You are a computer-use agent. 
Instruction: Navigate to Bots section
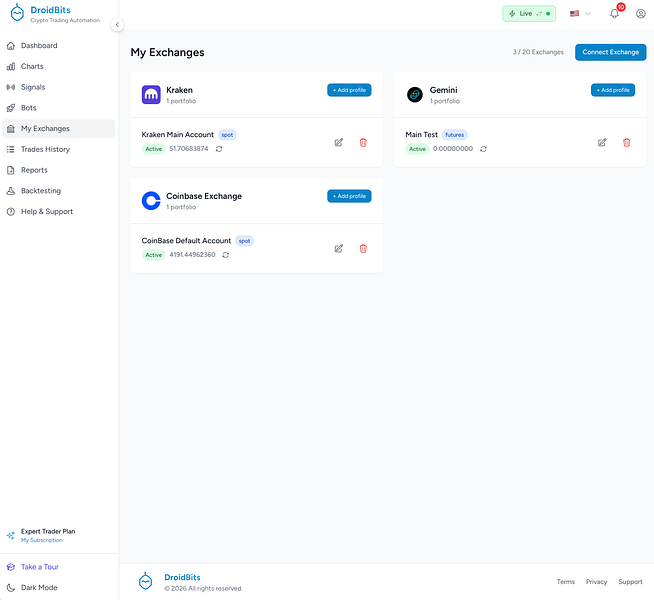(x=58, y=108)
